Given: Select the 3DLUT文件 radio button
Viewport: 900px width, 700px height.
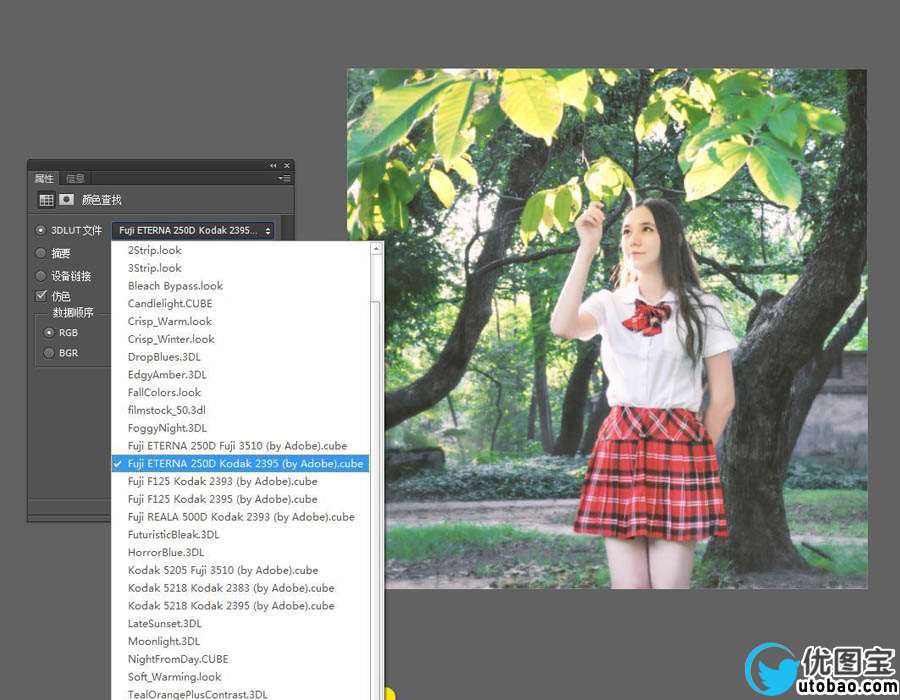Looking at the screenshot, I should click(40, 230).
